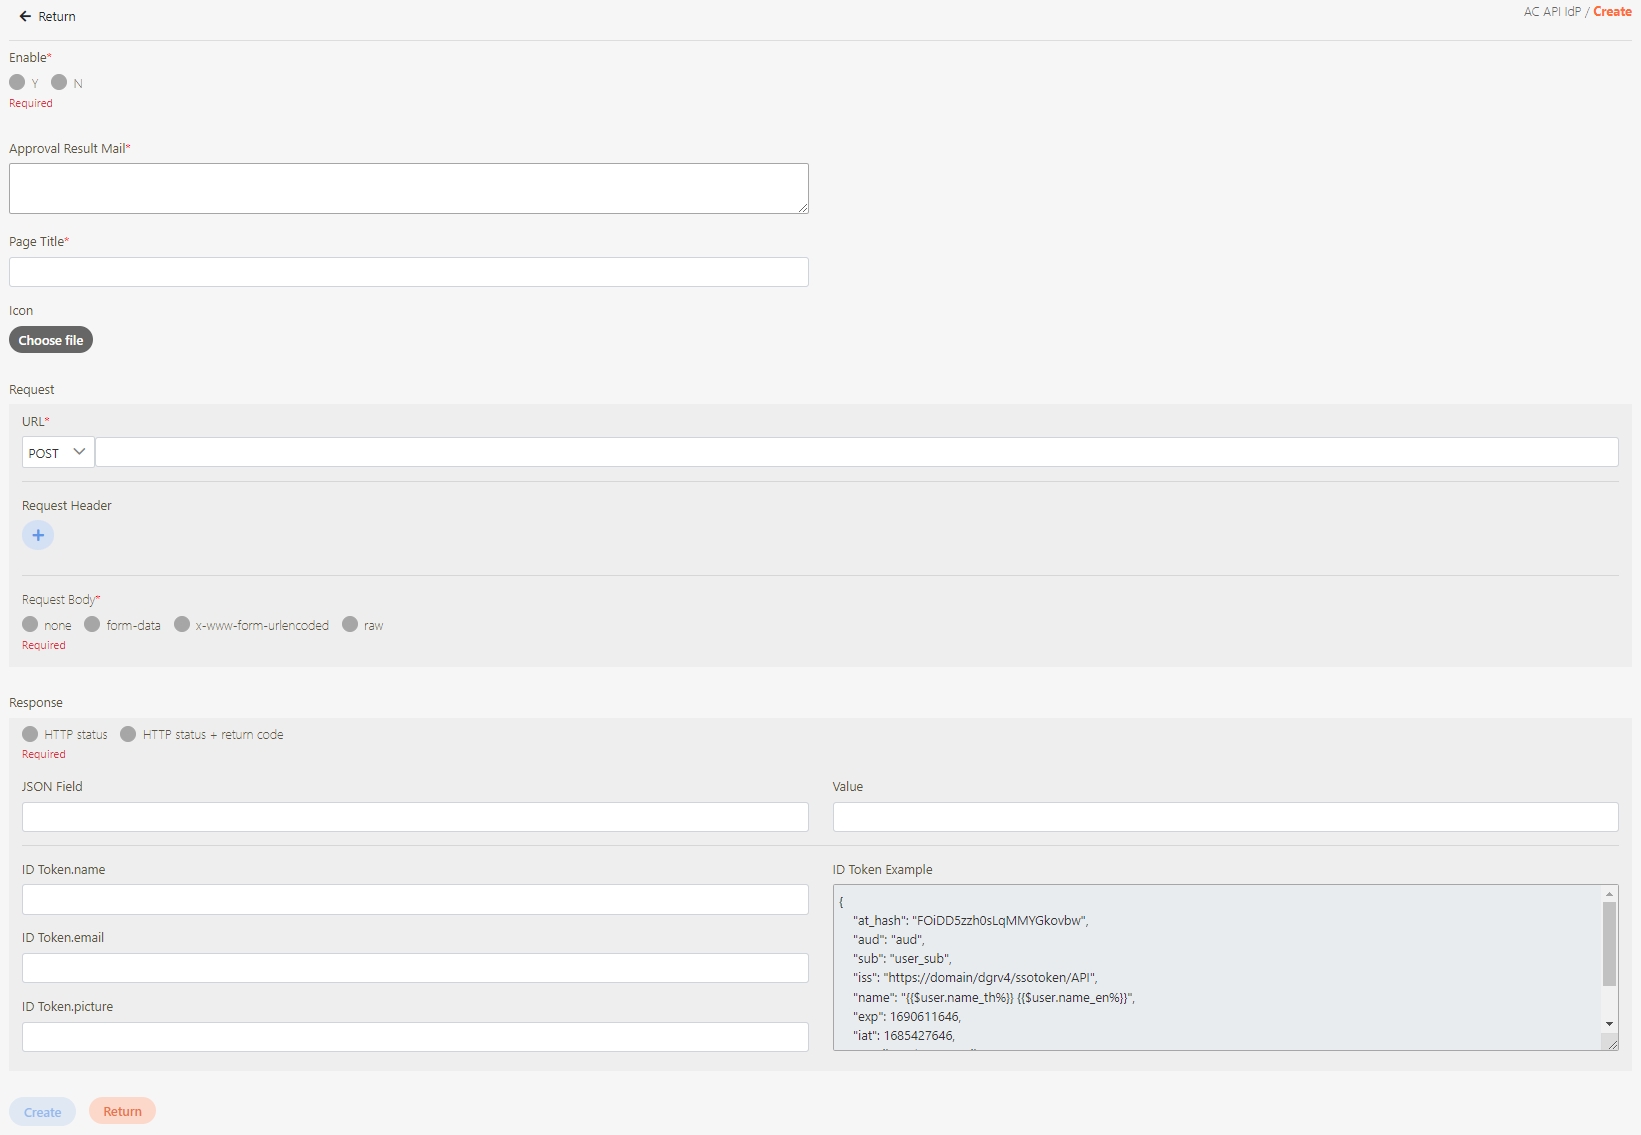The height and width of the screenshot is (1135, 1641).
Task: Click the orange Return button at bottom
Action: (122, 1111)
